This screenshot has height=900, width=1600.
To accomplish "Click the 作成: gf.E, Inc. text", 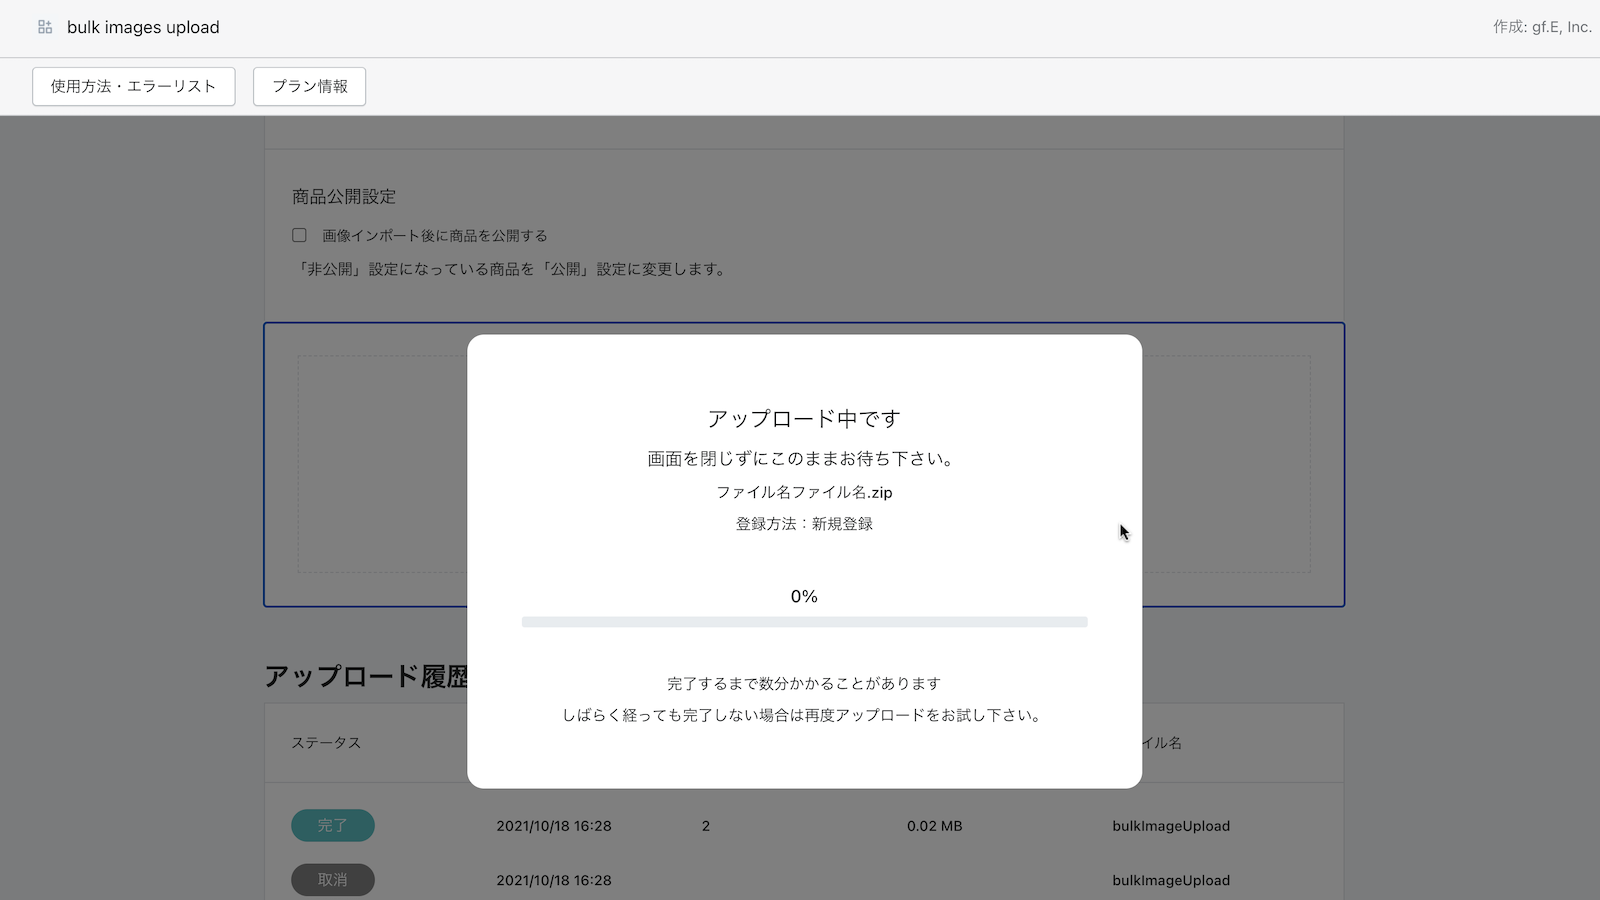I will point(1542,27).
